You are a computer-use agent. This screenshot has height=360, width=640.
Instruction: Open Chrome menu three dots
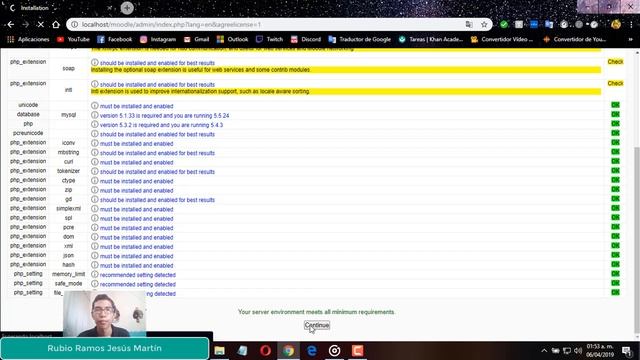click(631, 24)
